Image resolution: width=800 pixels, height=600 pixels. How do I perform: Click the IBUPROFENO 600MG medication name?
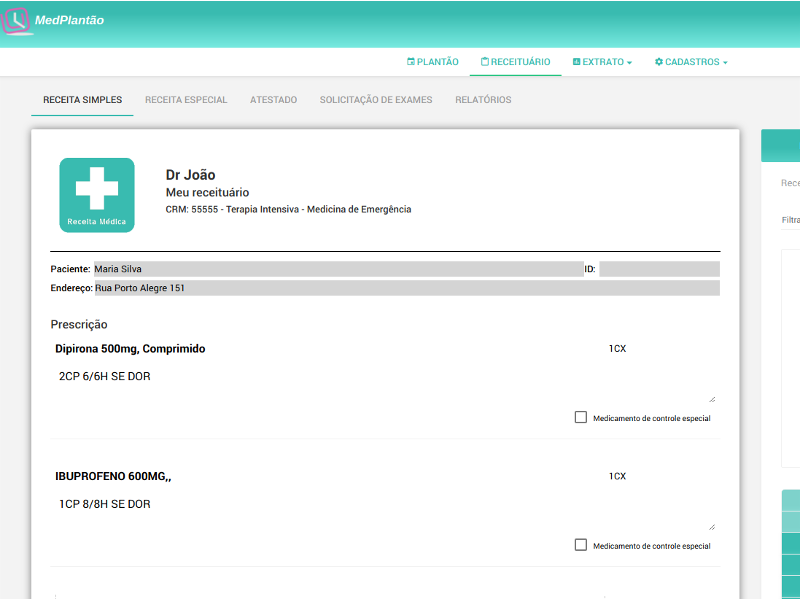[113, 477]
